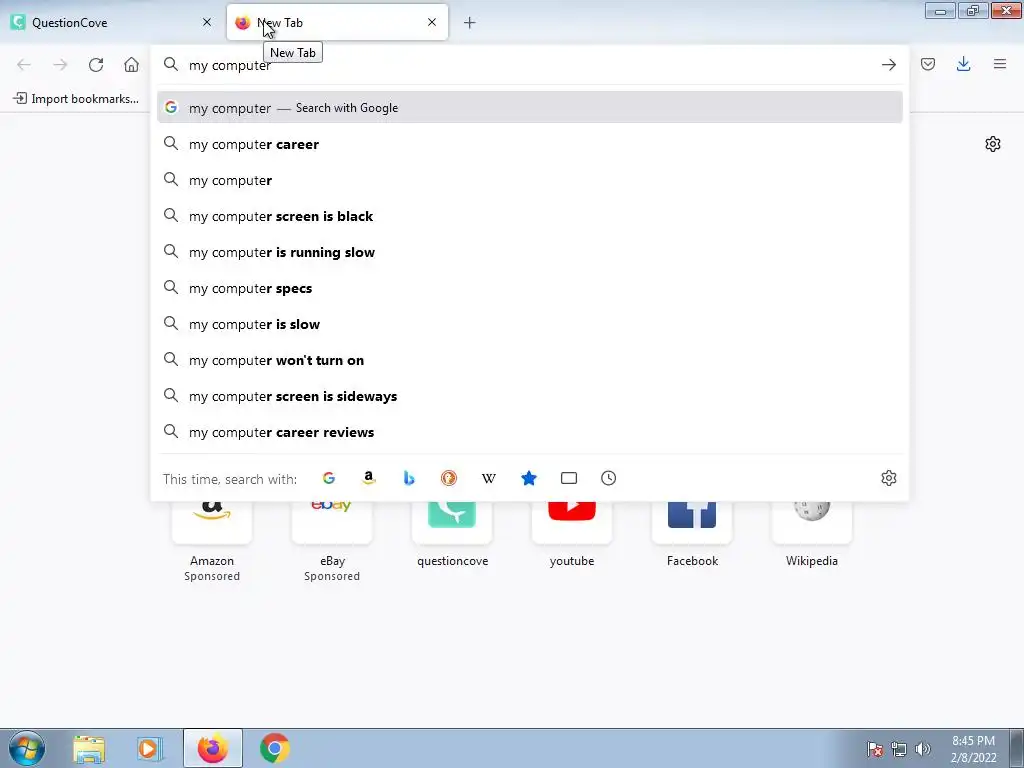This screenshot has height=768, width=1024.
Task: Select 'my computer specs' suggestion
Action: tap(530, 287)
